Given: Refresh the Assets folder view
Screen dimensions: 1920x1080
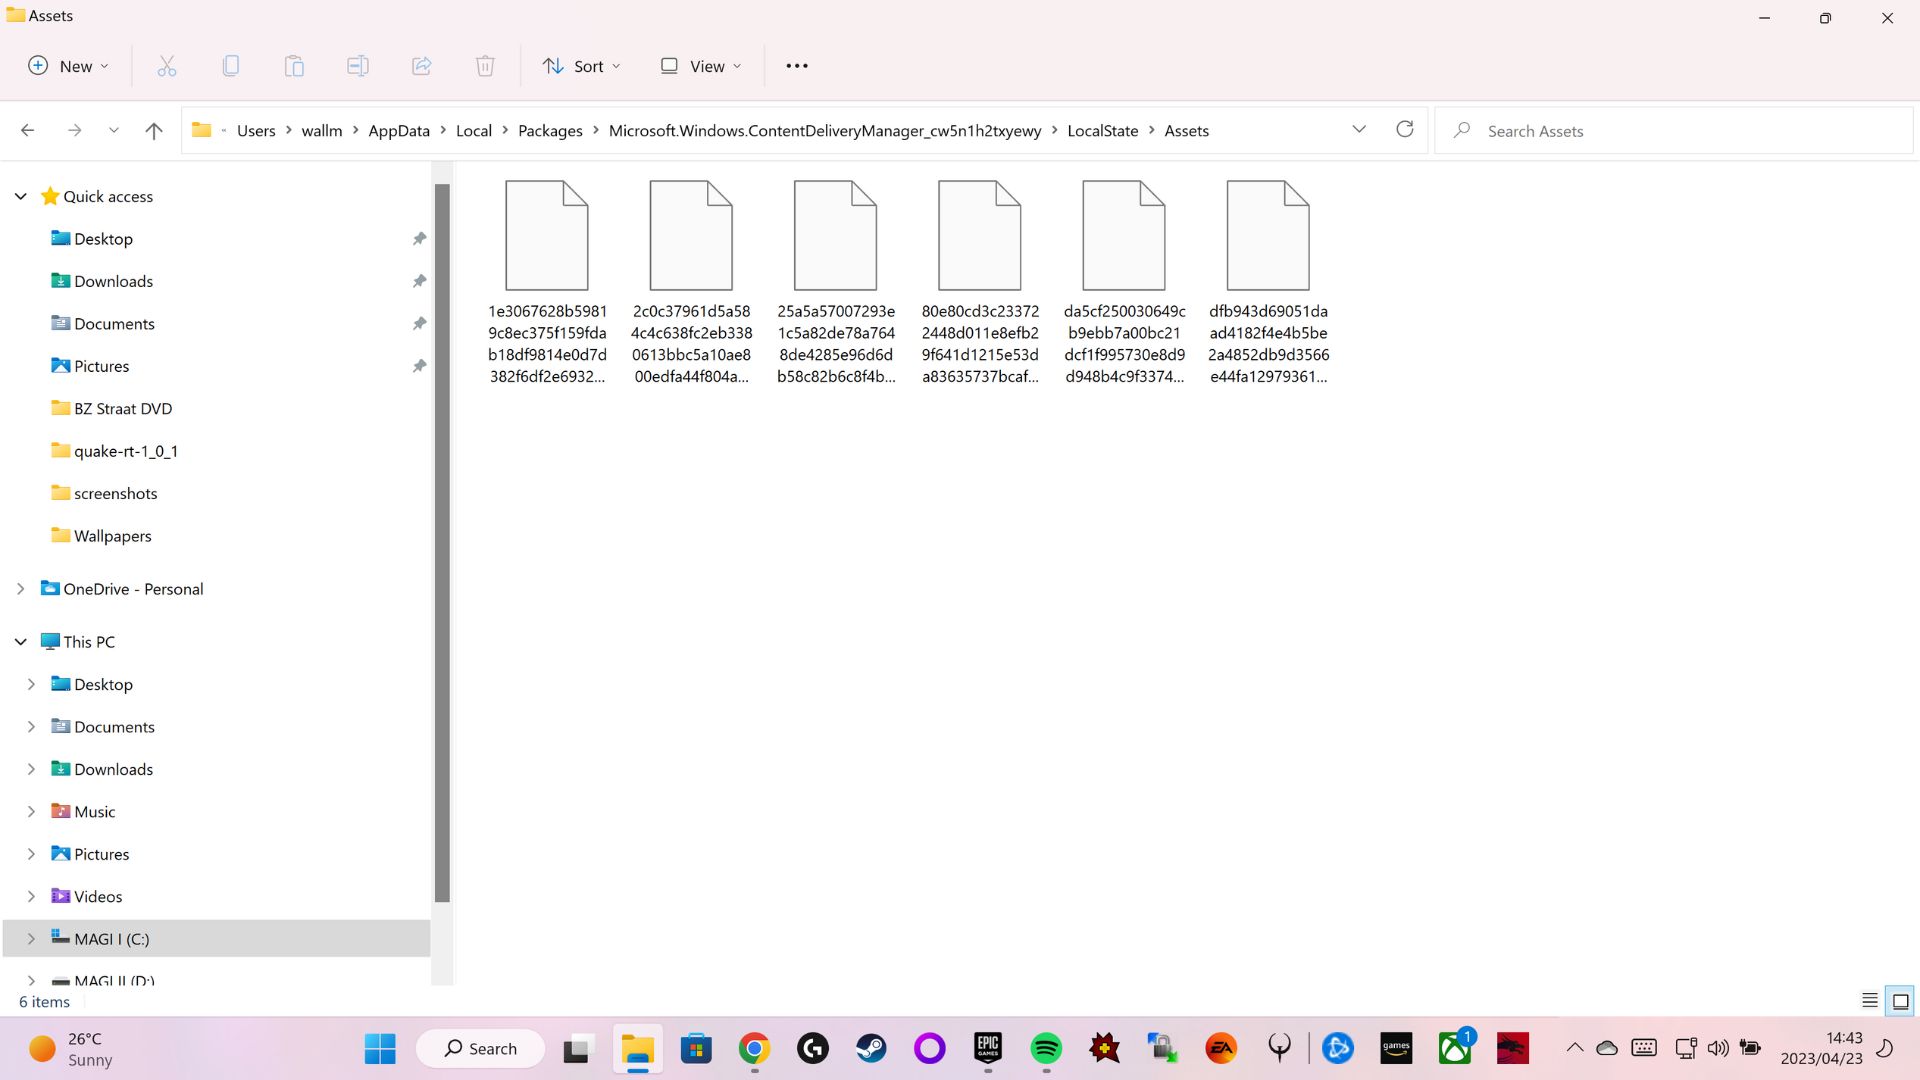Looking at the screenshot, I should click(1404, 129).
